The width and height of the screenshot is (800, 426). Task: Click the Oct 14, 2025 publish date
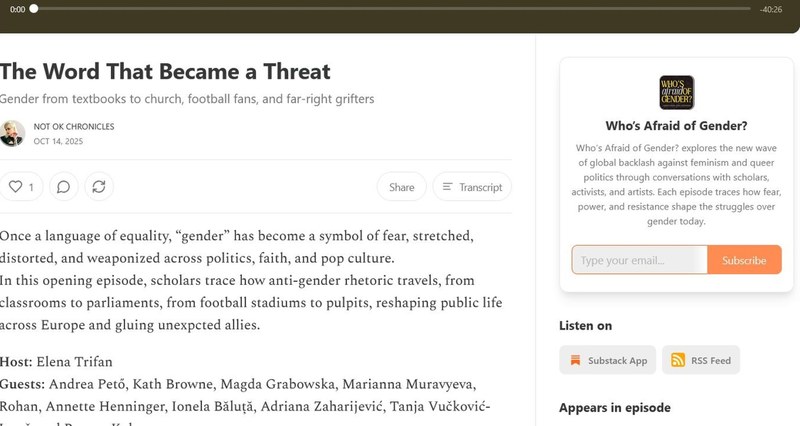58,141
